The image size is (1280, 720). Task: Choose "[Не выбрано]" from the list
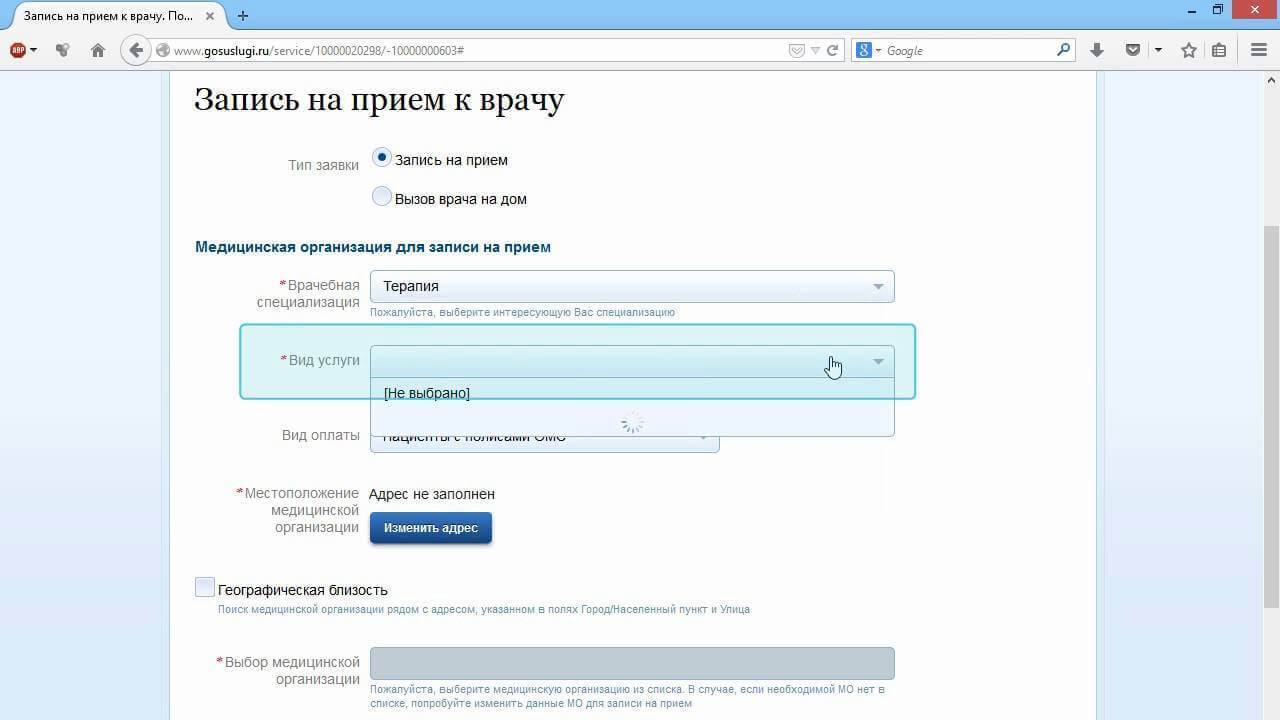[x=427, y=393]
